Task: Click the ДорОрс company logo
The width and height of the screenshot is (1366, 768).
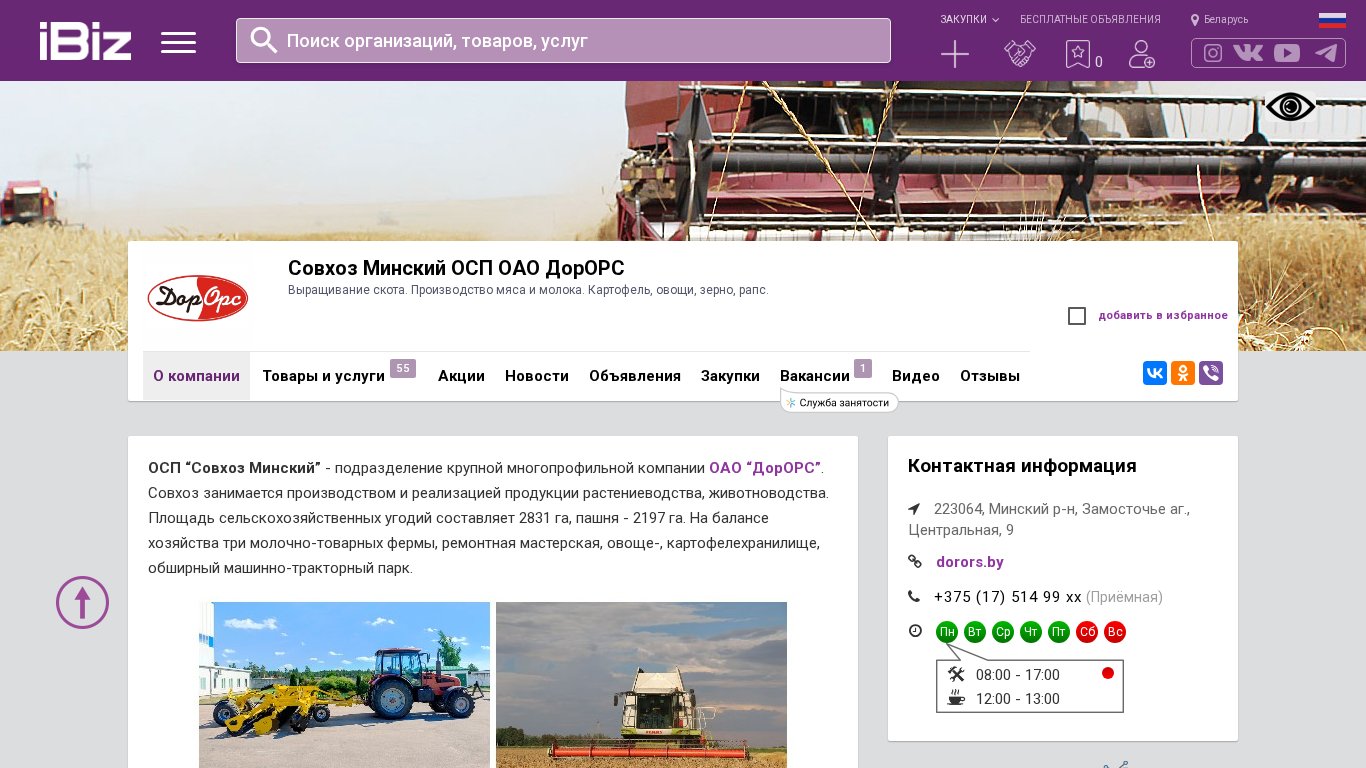Action: pos(198,298)
